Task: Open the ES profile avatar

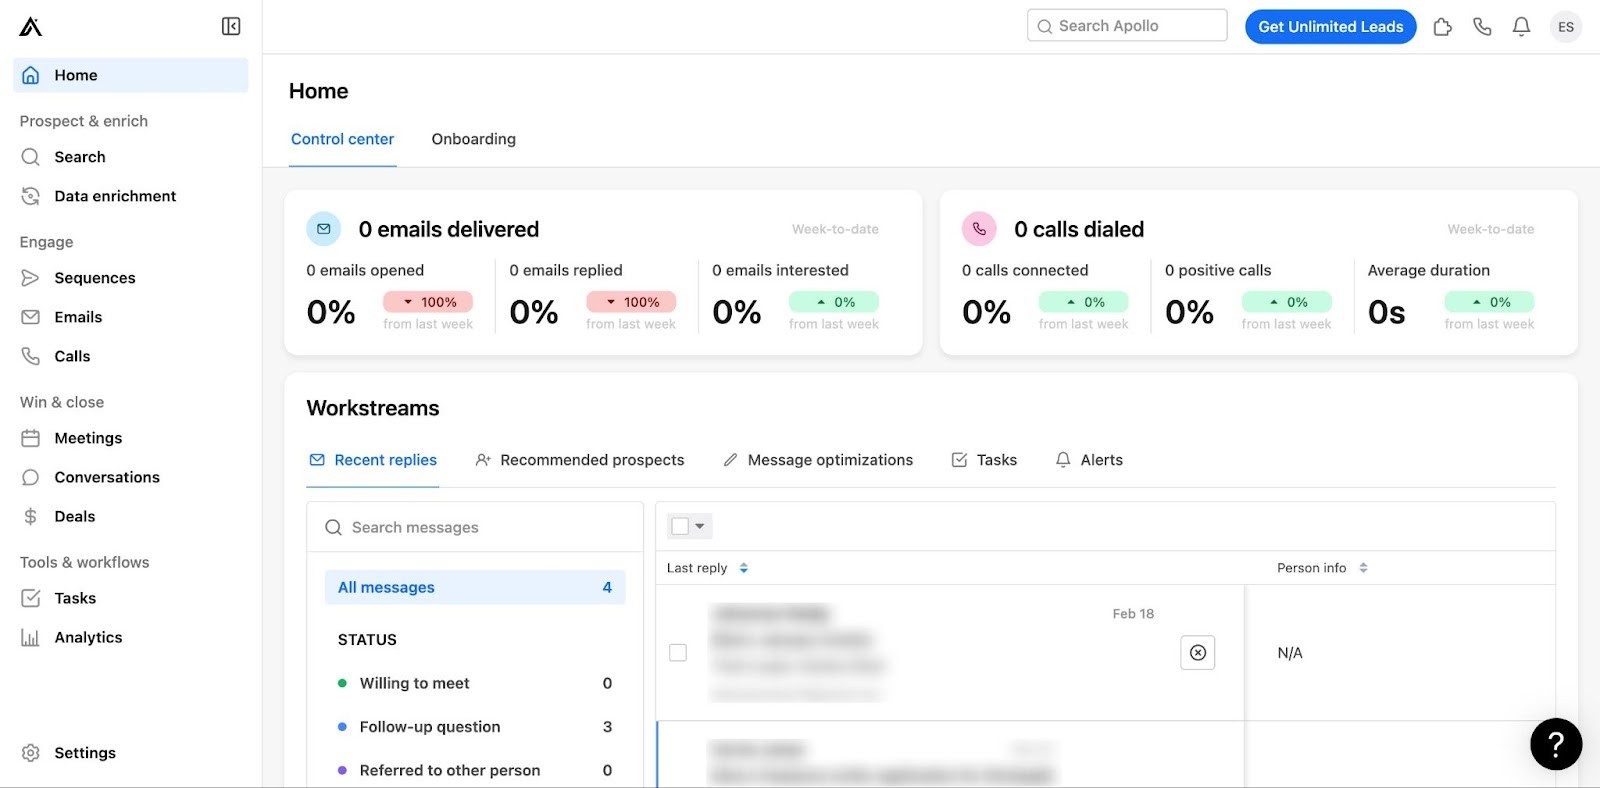Action: tap(1566, 27)
